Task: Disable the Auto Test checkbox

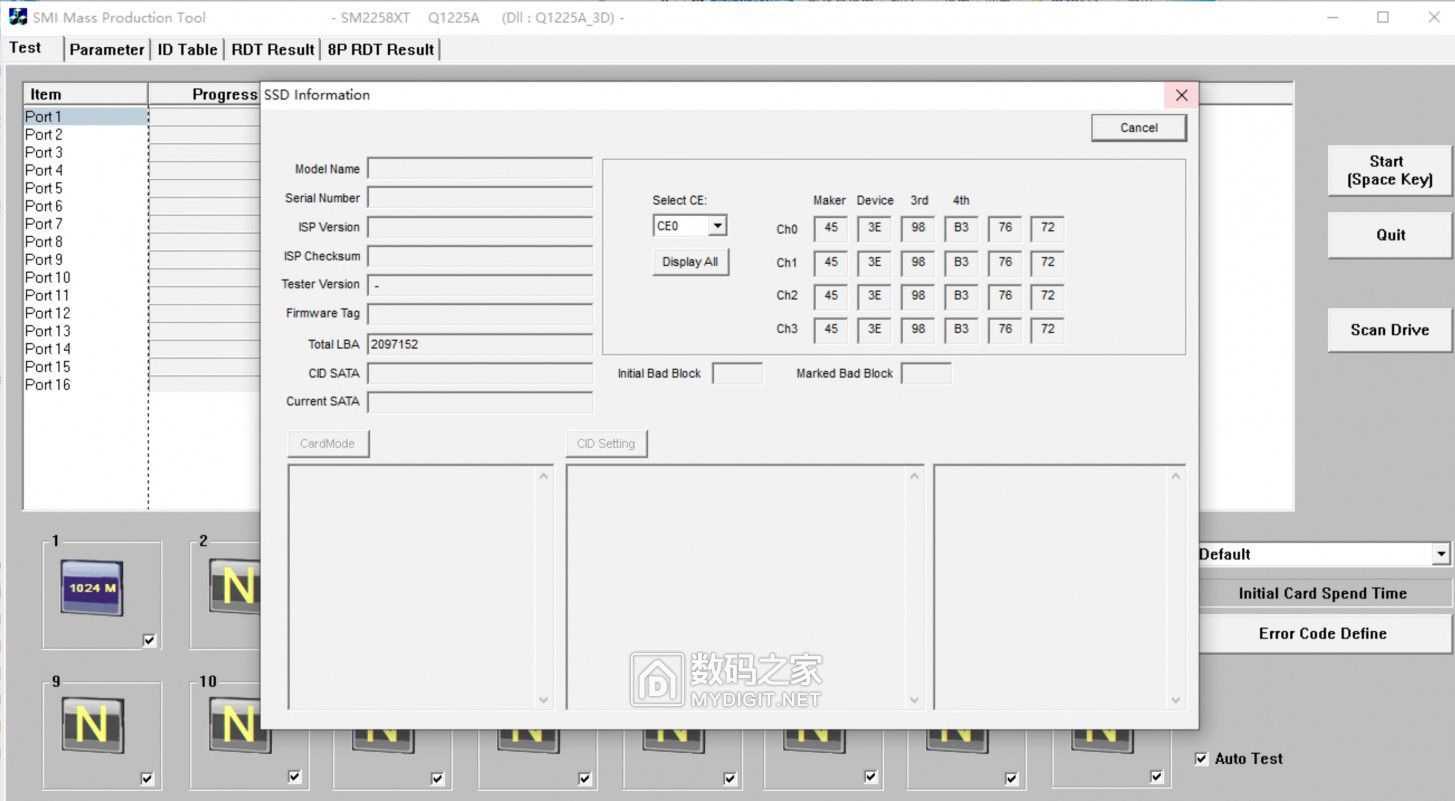Action: [x=1202, y=759]
